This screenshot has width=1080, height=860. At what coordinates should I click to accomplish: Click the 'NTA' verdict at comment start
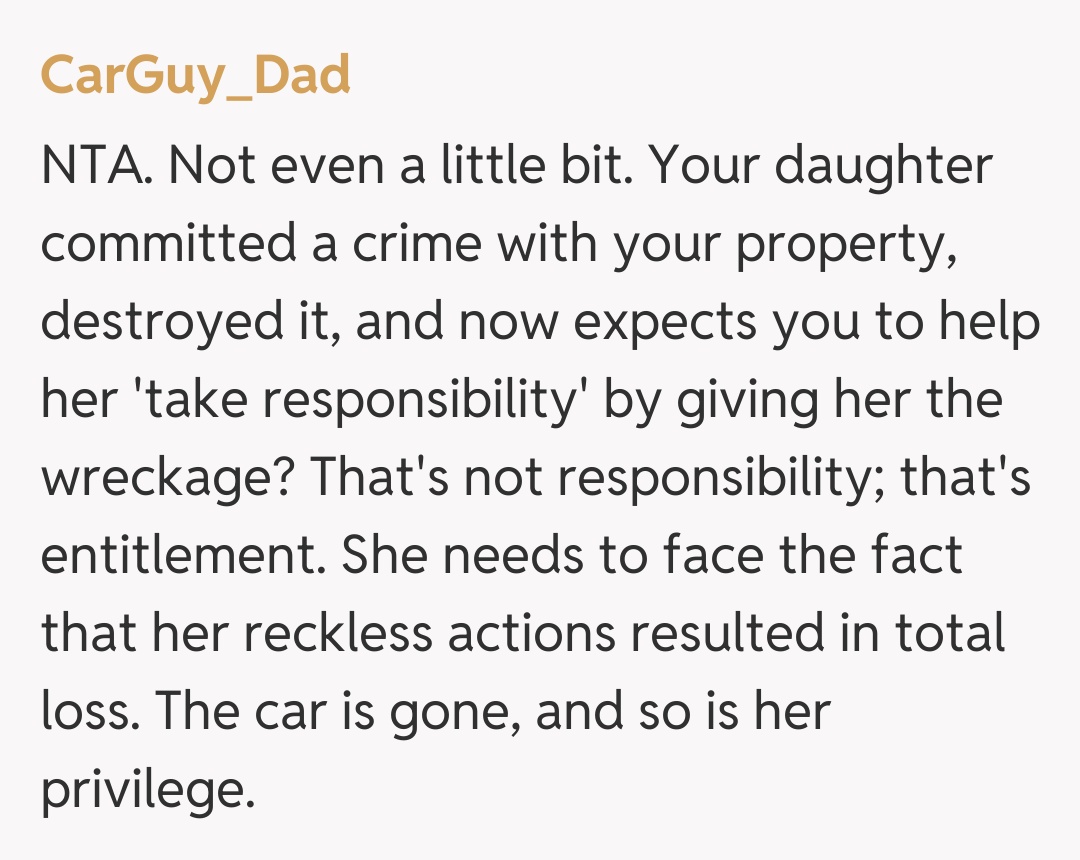tap(96, 167)
